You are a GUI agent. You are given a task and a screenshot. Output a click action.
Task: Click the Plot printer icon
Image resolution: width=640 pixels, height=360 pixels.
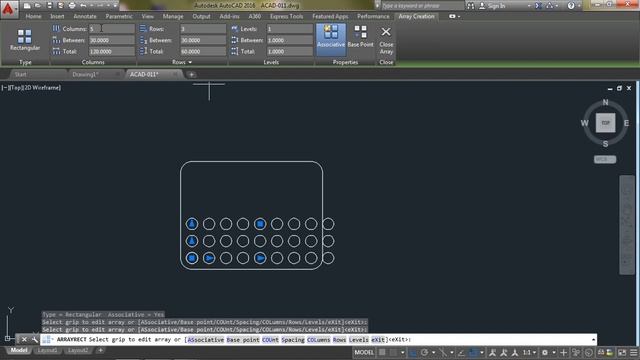coord(72,6)
